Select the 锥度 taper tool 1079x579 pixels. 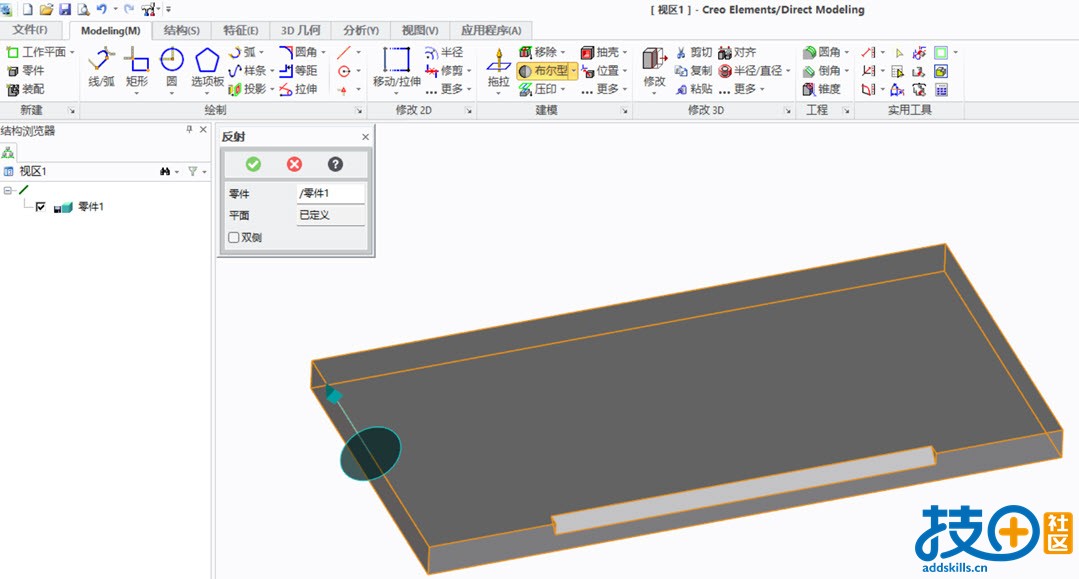coord(822,89)
